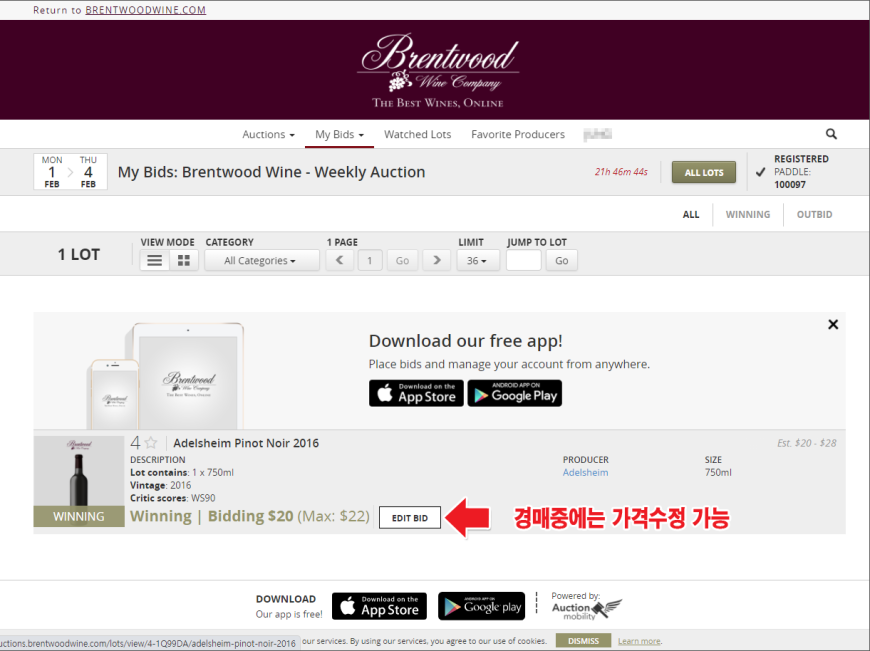Select the OUTBID filter tab

pos(815,215)
